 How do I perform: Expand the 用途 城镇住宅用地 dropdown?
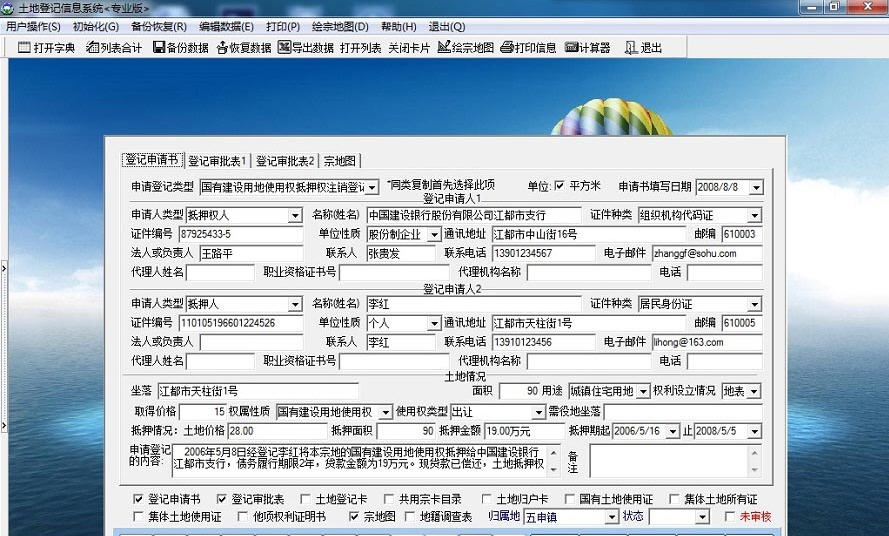pyautogui.click(x=643, y=391)
